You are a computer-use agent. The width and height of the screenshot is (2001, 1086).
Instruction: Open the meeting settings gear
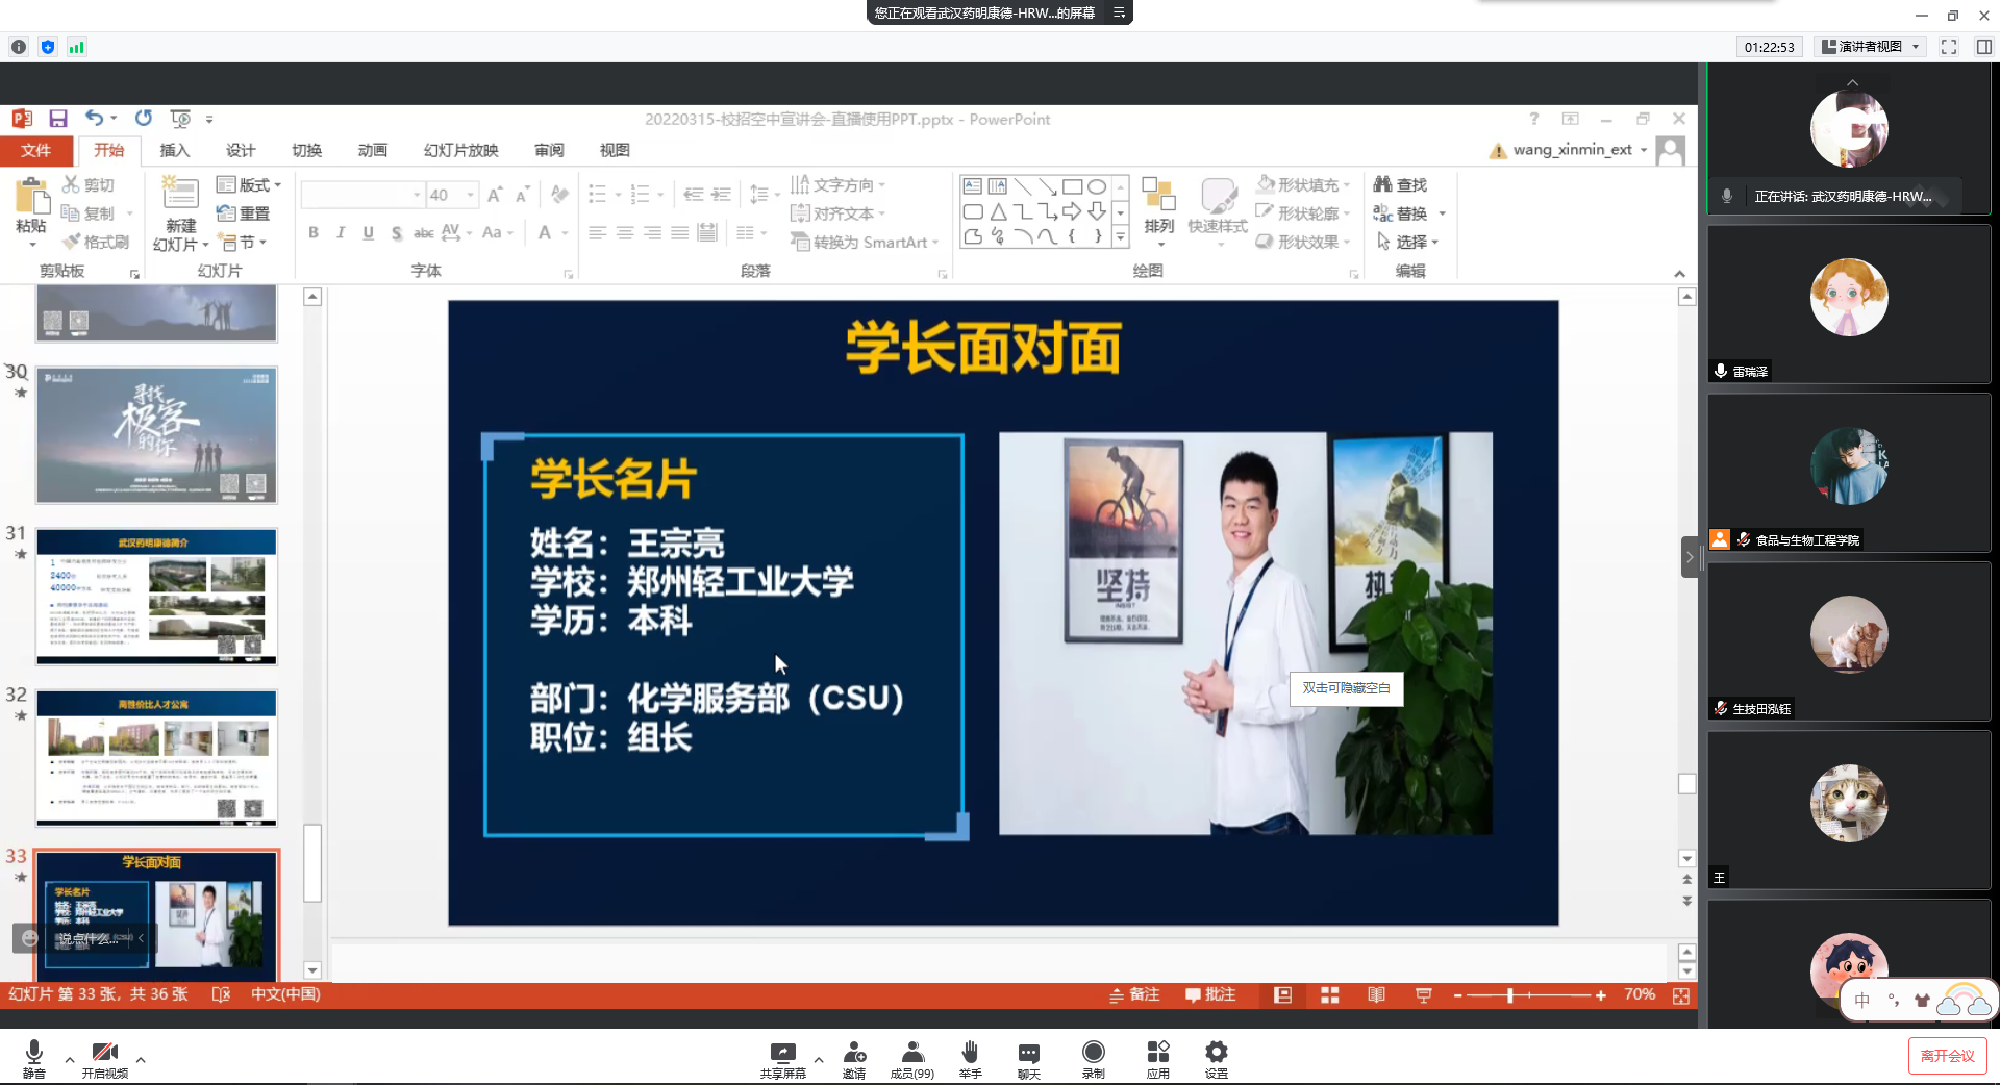(1216, 1053)
